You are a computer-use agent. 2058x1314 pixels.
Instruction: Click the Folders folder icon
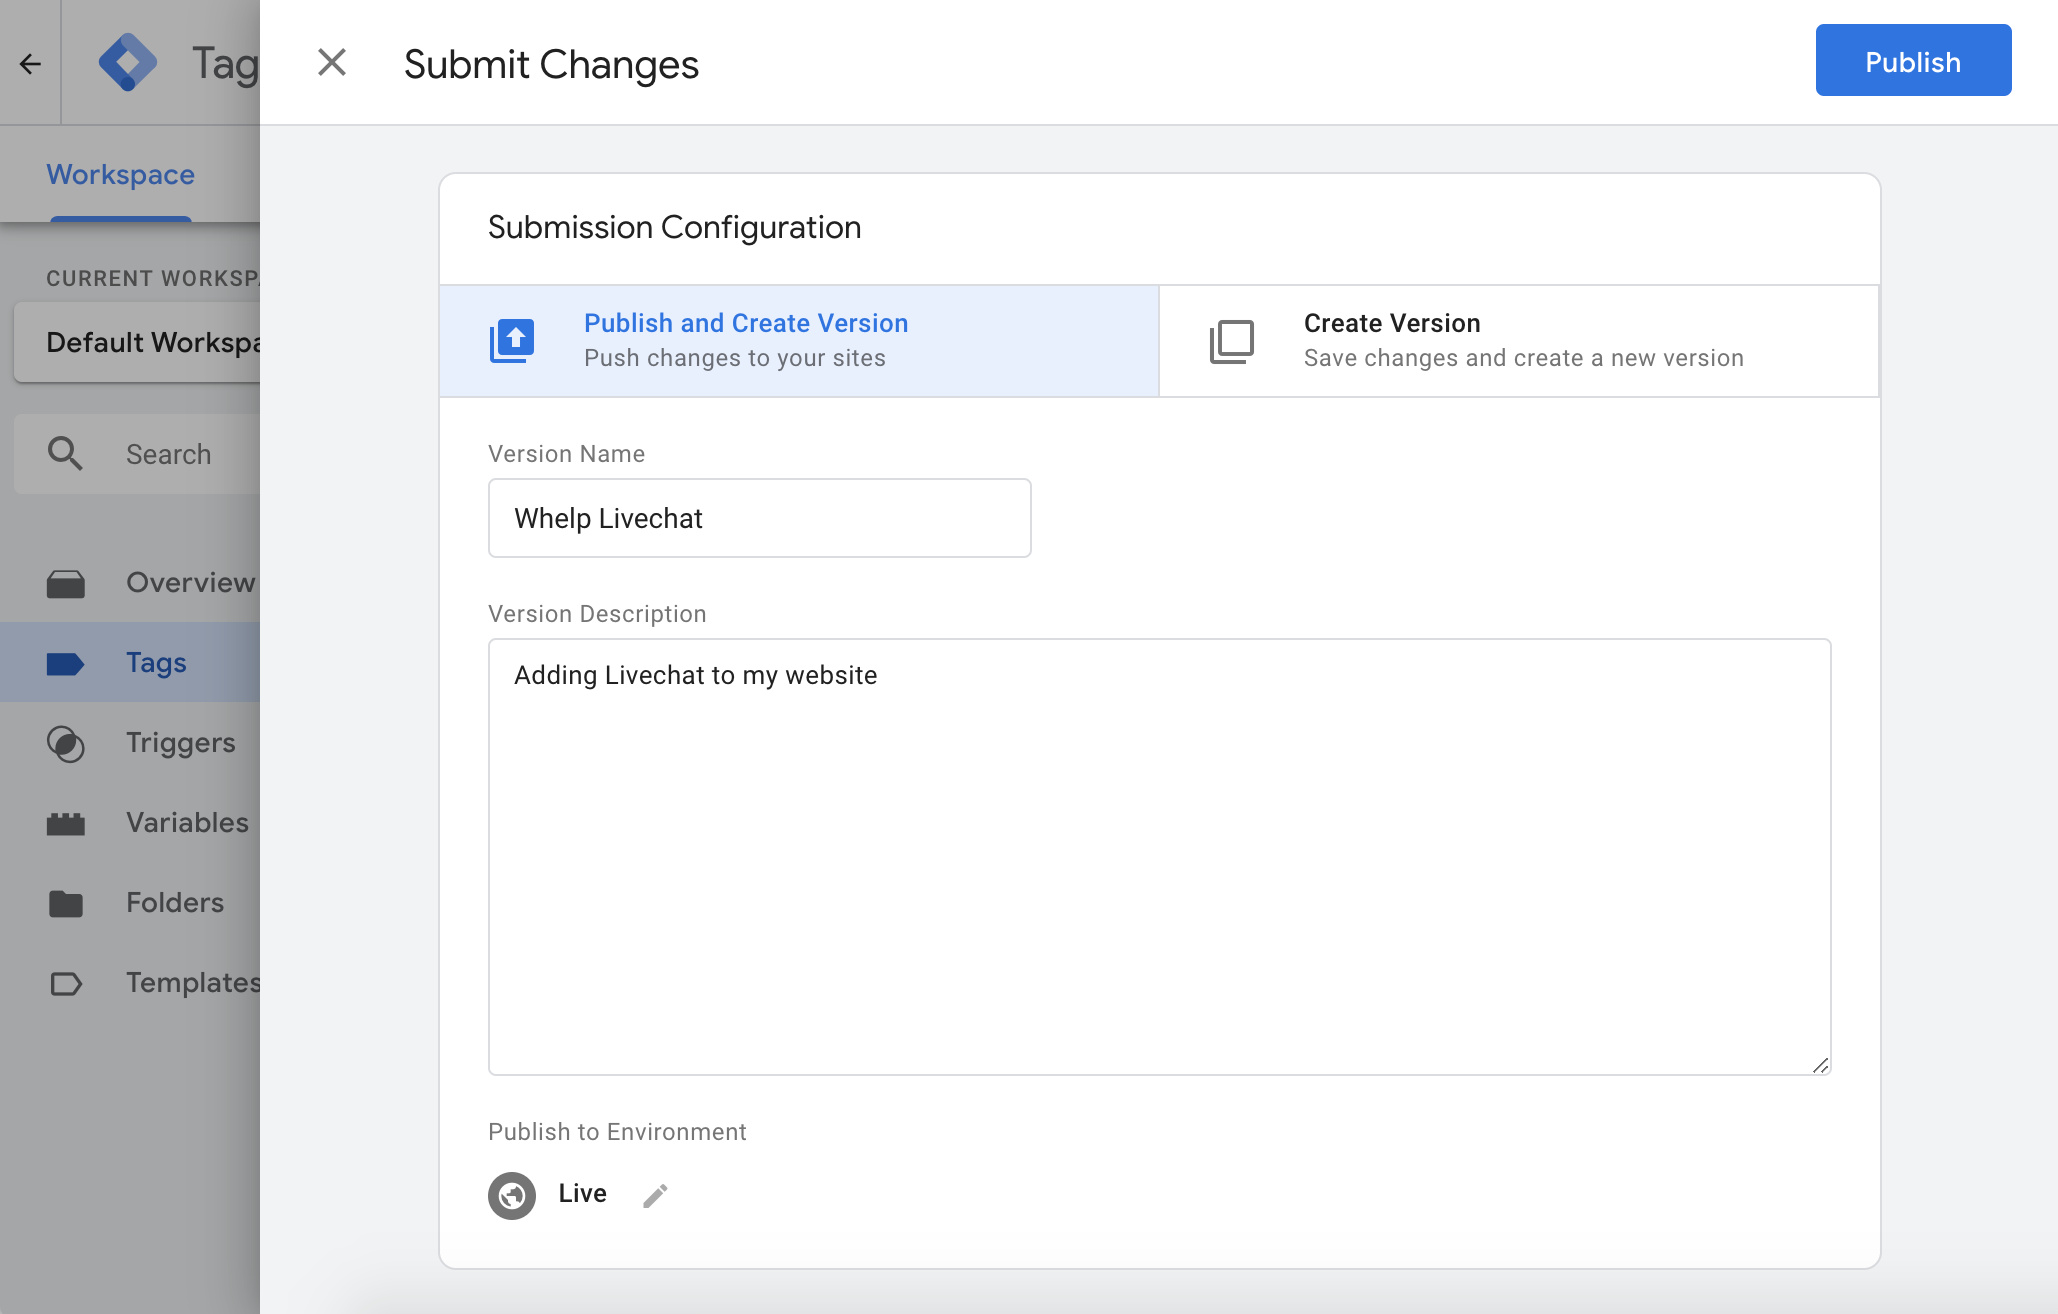(66, 903)
